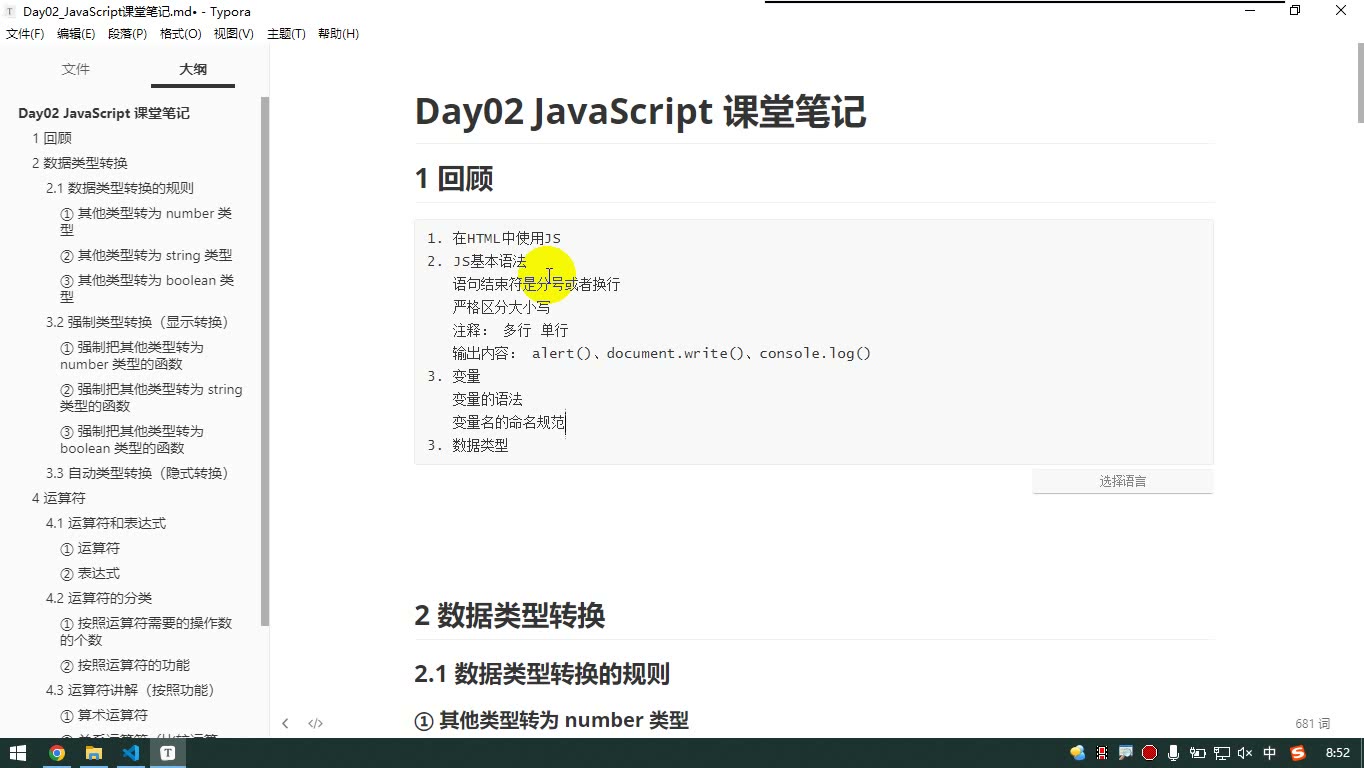Click code line 变量名的命名规范
The width and height of the screenshot is (1364, 768).
[x=509, y=422]
